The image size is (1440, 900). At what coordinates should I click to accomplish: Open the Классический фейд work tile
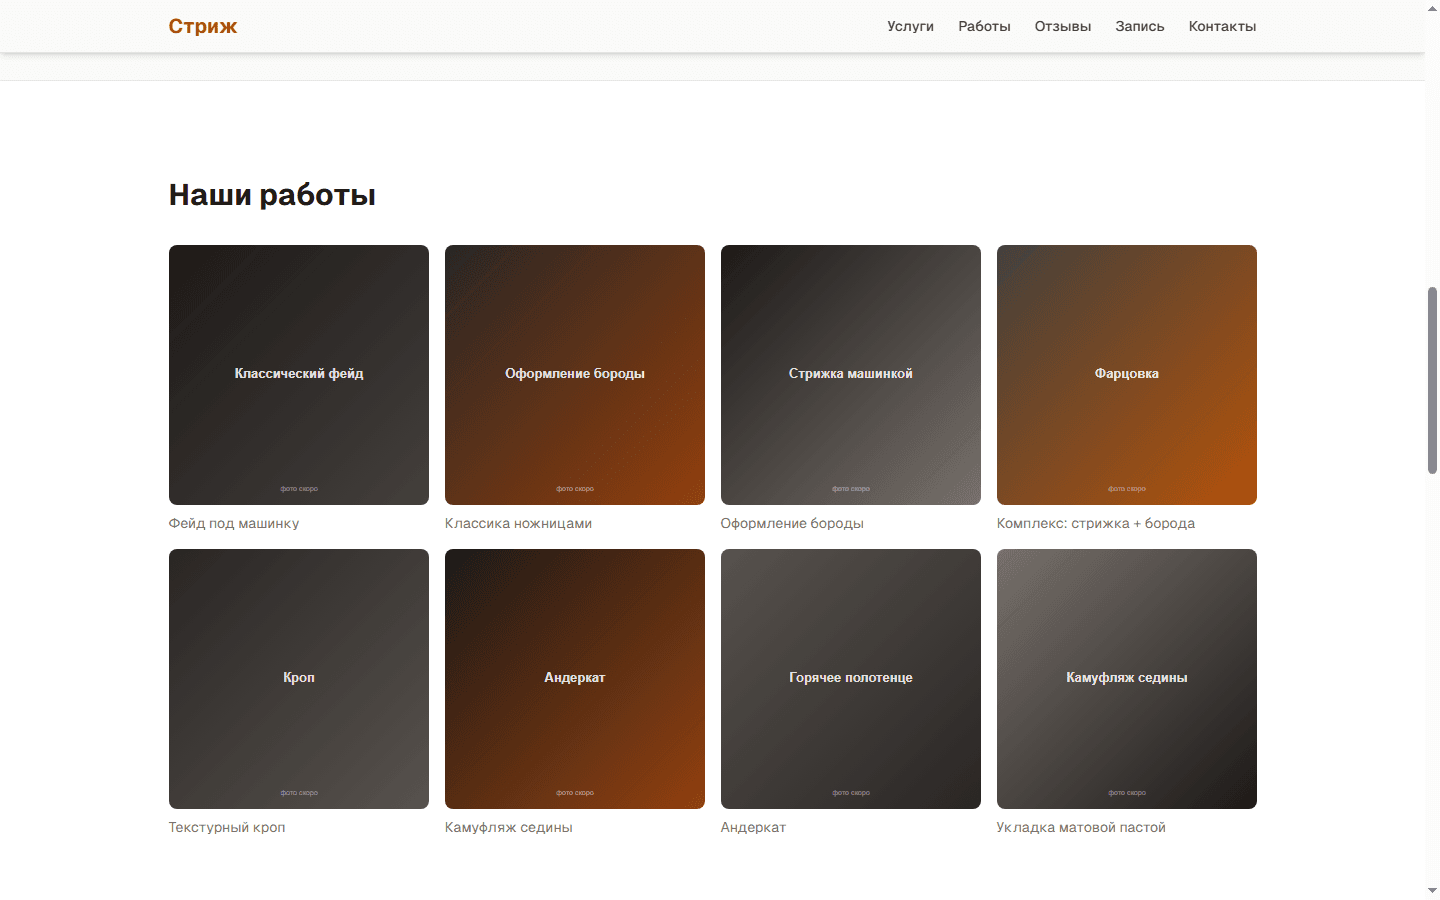point(299,375)
